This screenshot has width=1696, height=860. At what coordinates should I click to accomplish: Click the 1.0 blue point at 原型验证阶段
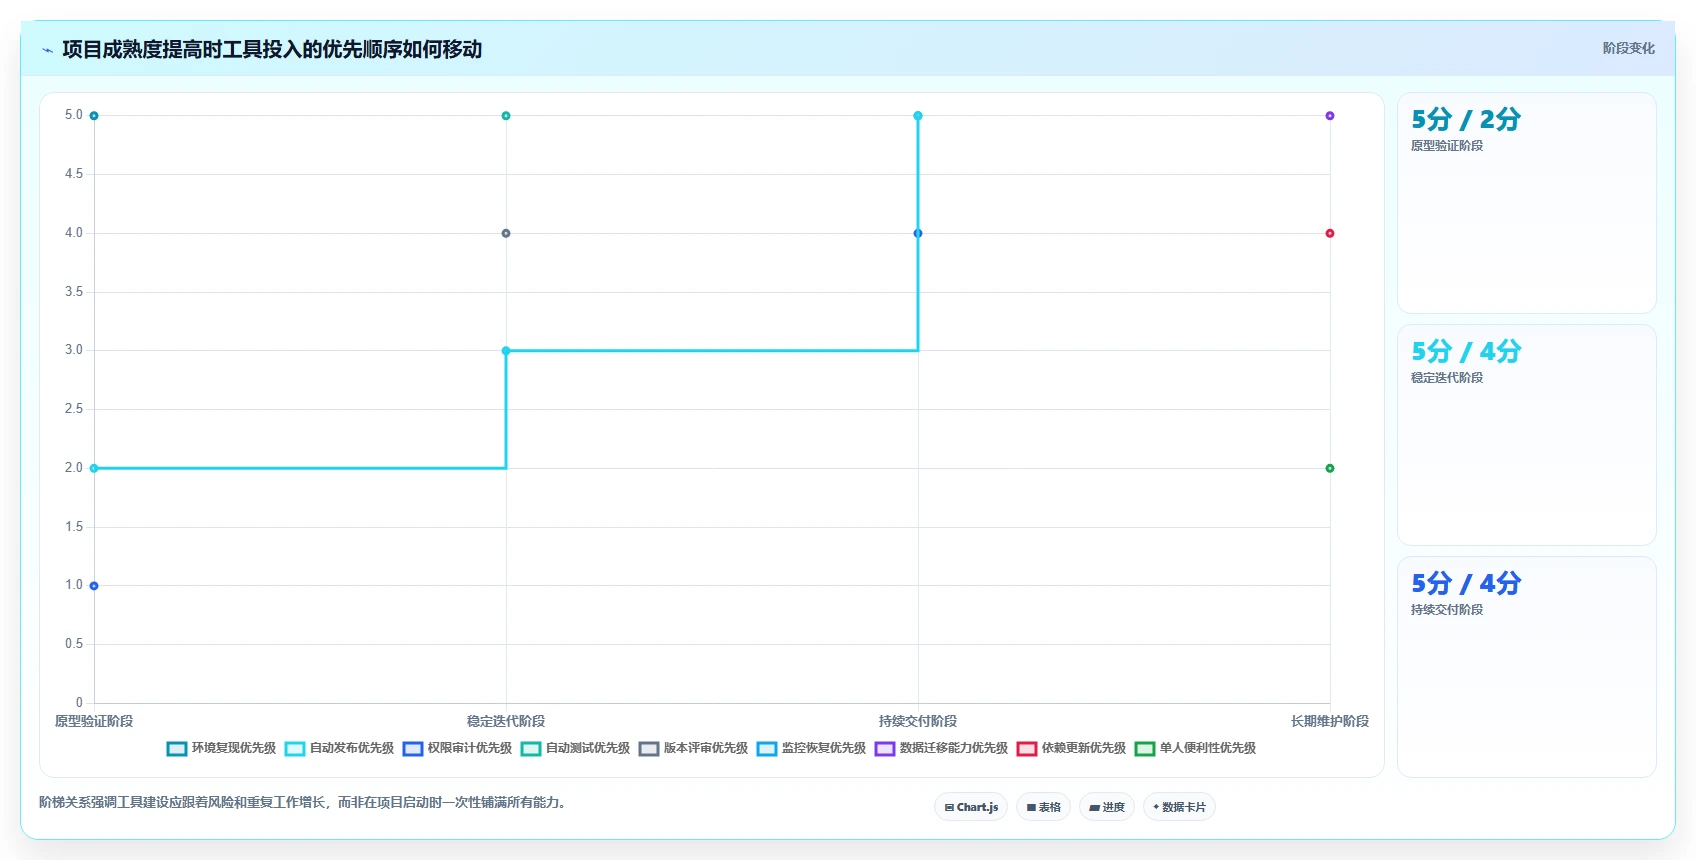[x=94, y=586]
